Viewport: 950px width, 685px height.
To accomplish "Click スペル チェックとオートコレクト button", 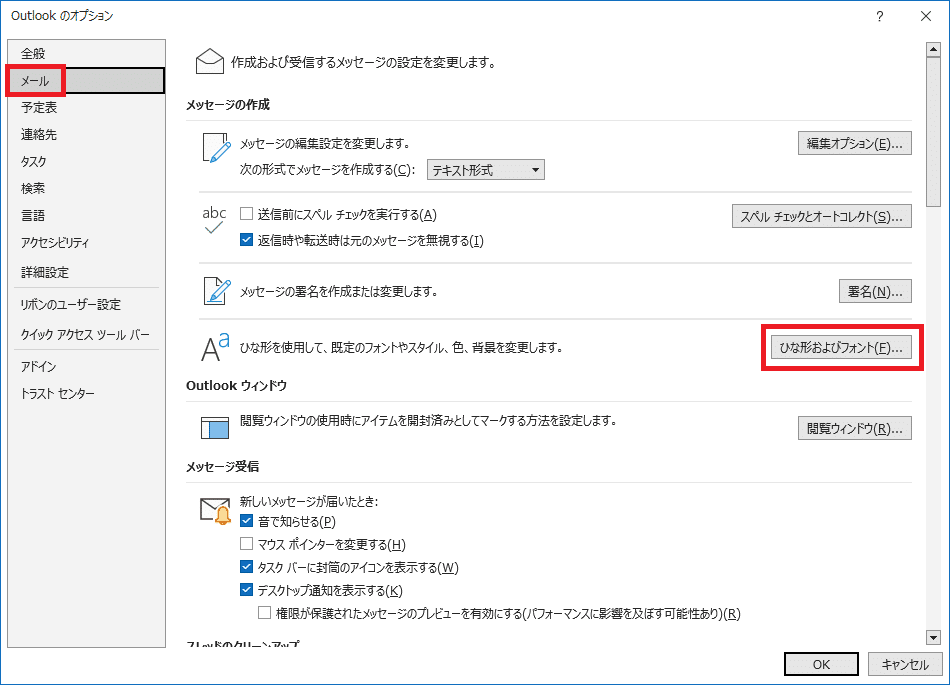I will coord(822,216).
